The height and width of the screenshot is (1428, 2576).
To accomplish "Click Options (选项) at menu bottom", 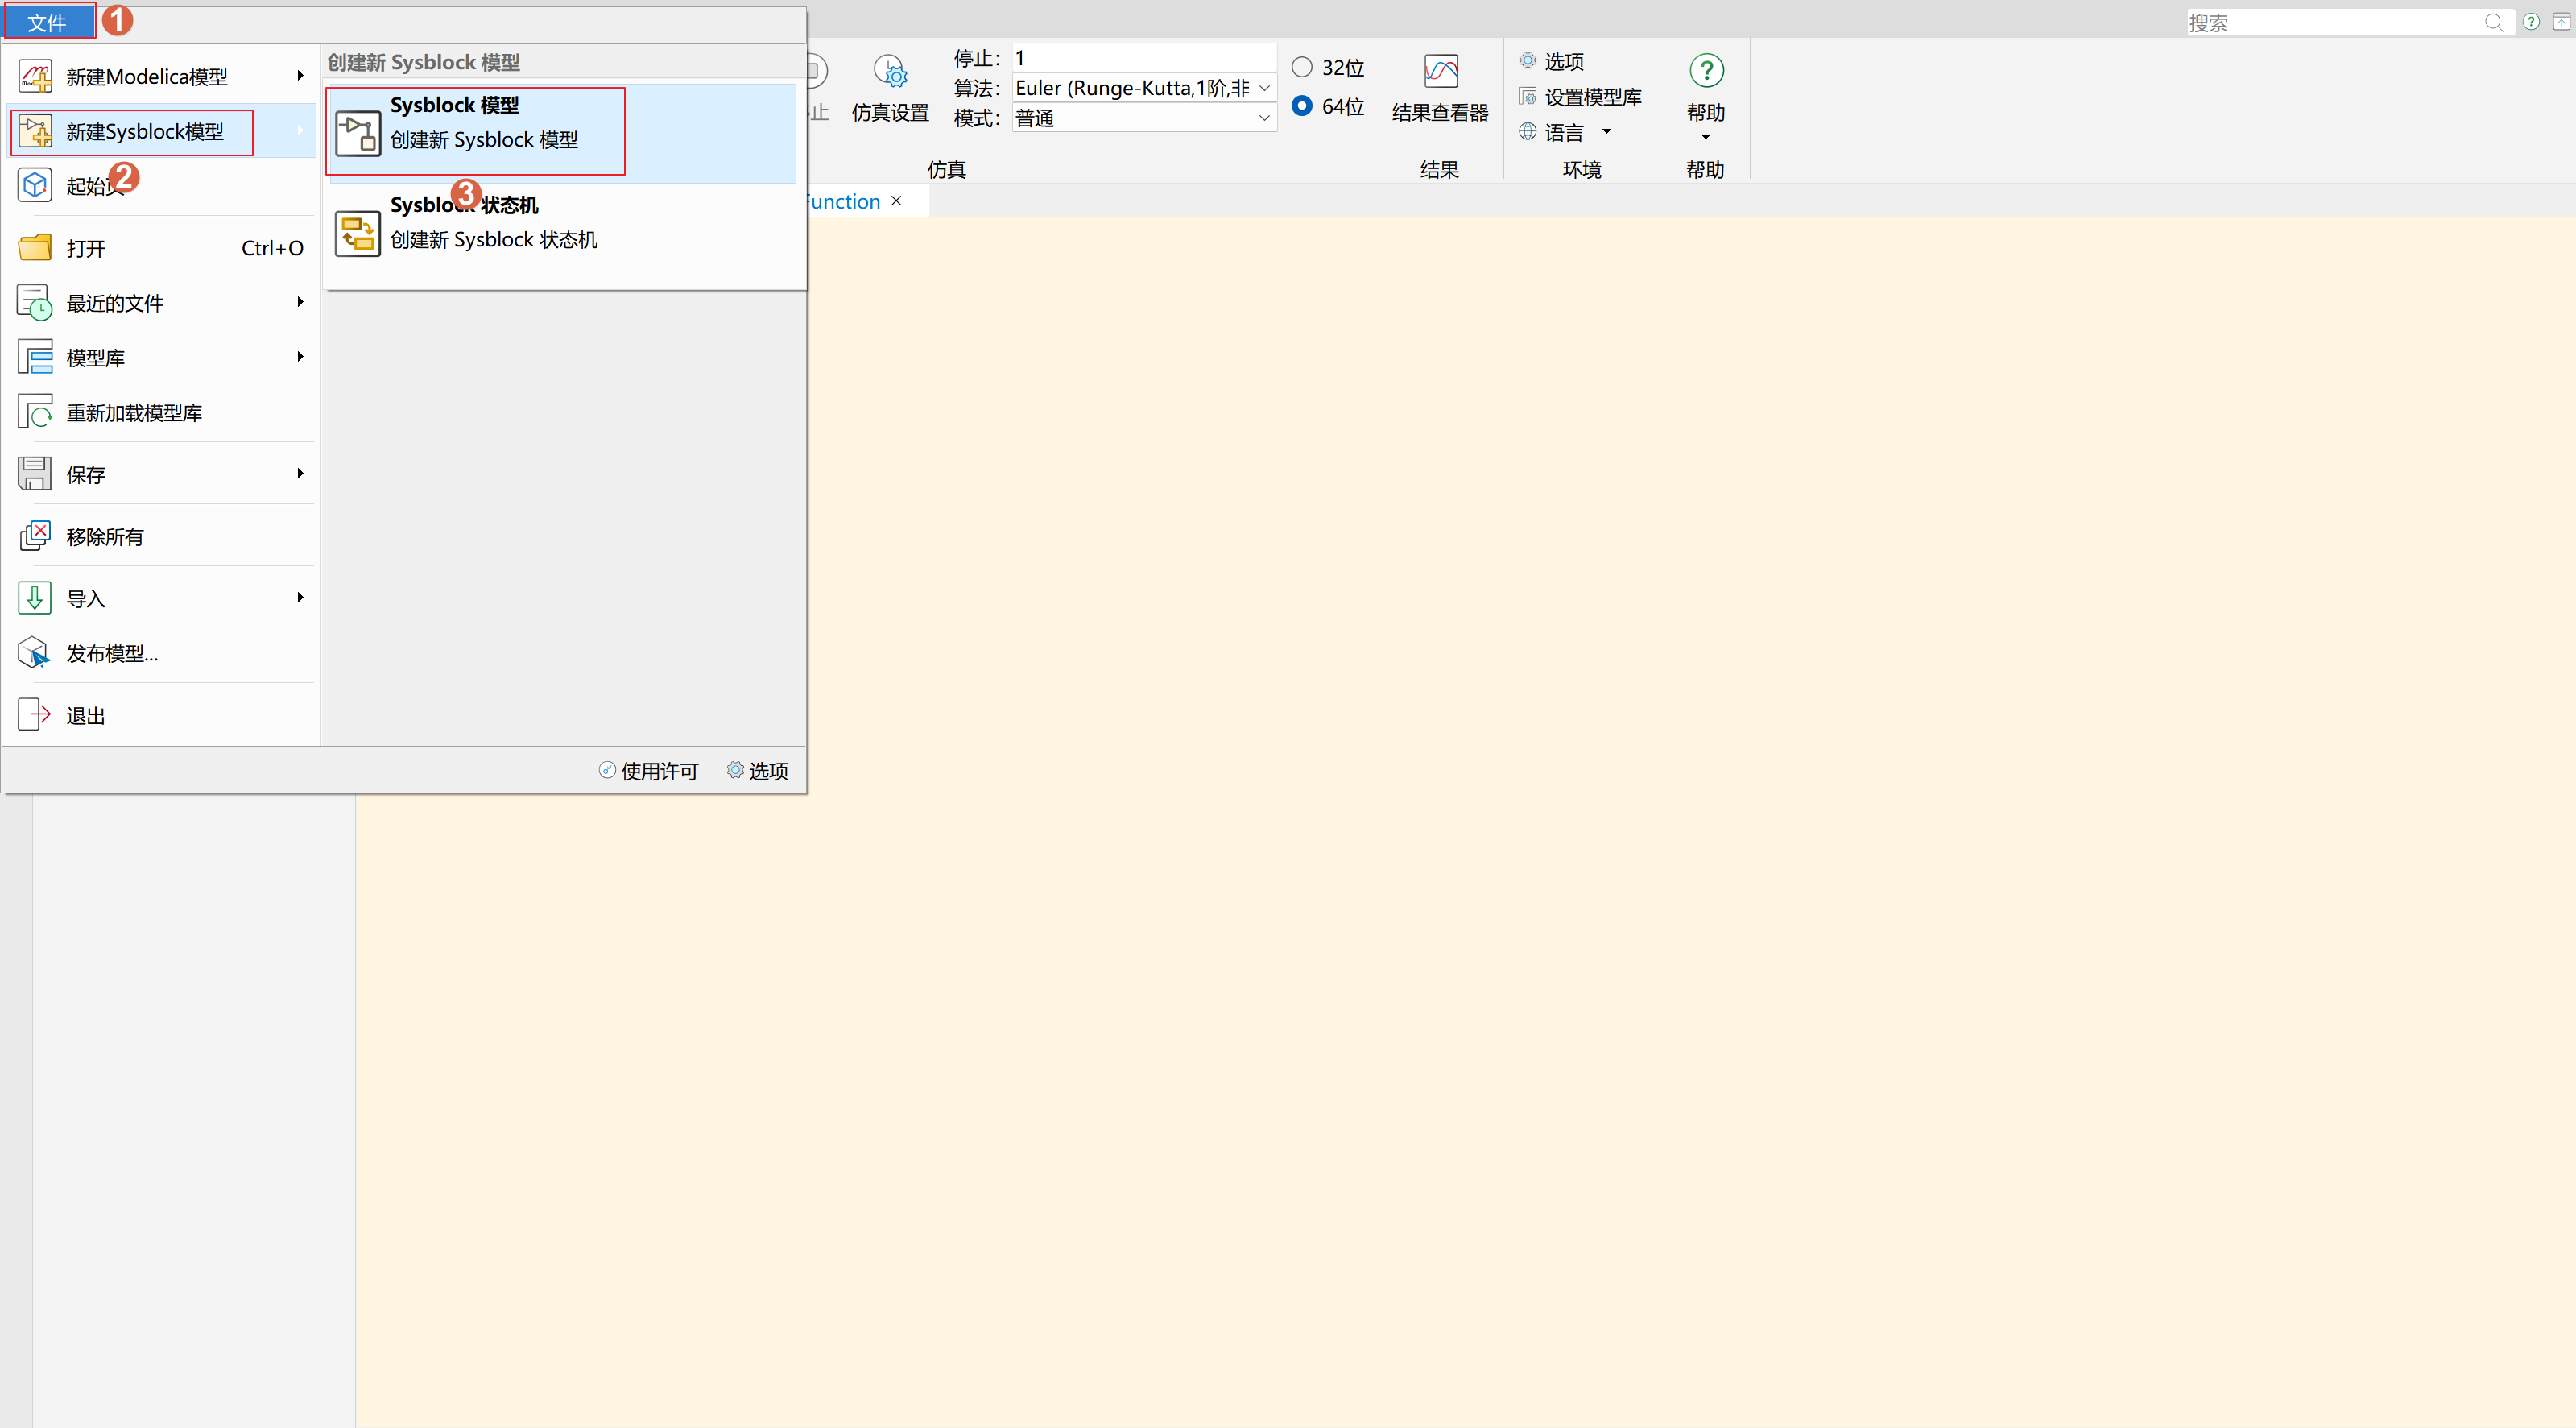I will pyautogui.click(x=757, y=770).
